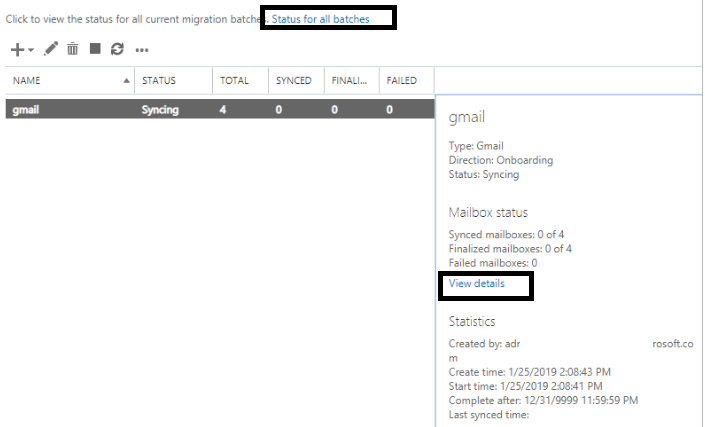Open the View details link
The image size is (705, 427).
477,283
